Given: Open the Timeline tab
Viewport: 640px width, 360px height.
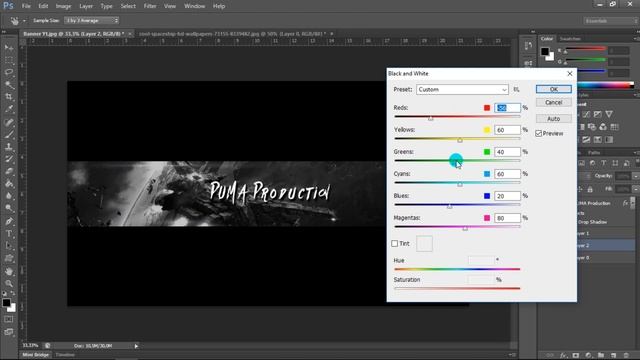Looking at the screenshot, I should coord(65,355).
